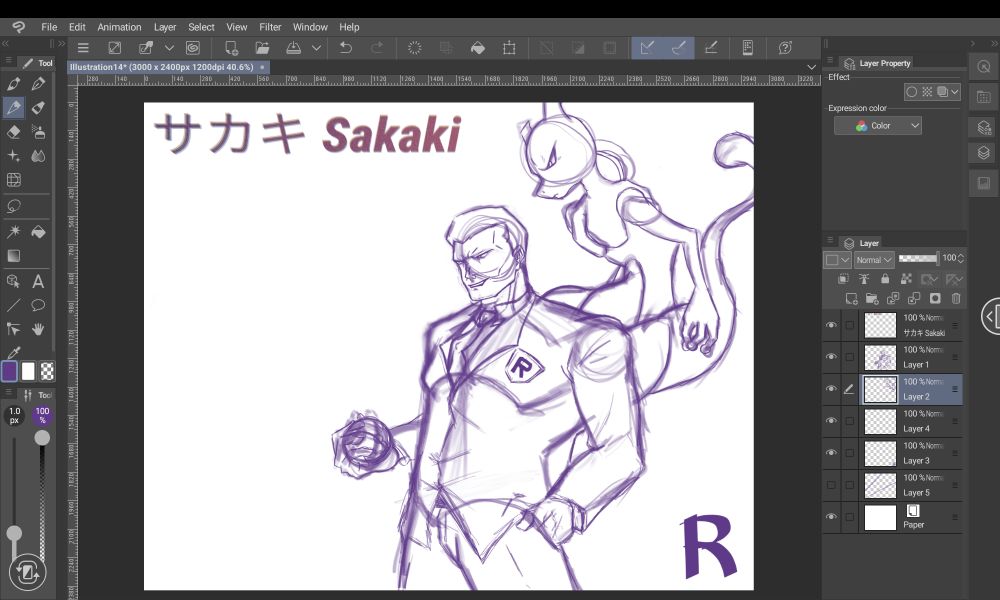The image size is (1000, 600).
Task: Select the Eyedropper tool
Action: click(x=14, y=352)
